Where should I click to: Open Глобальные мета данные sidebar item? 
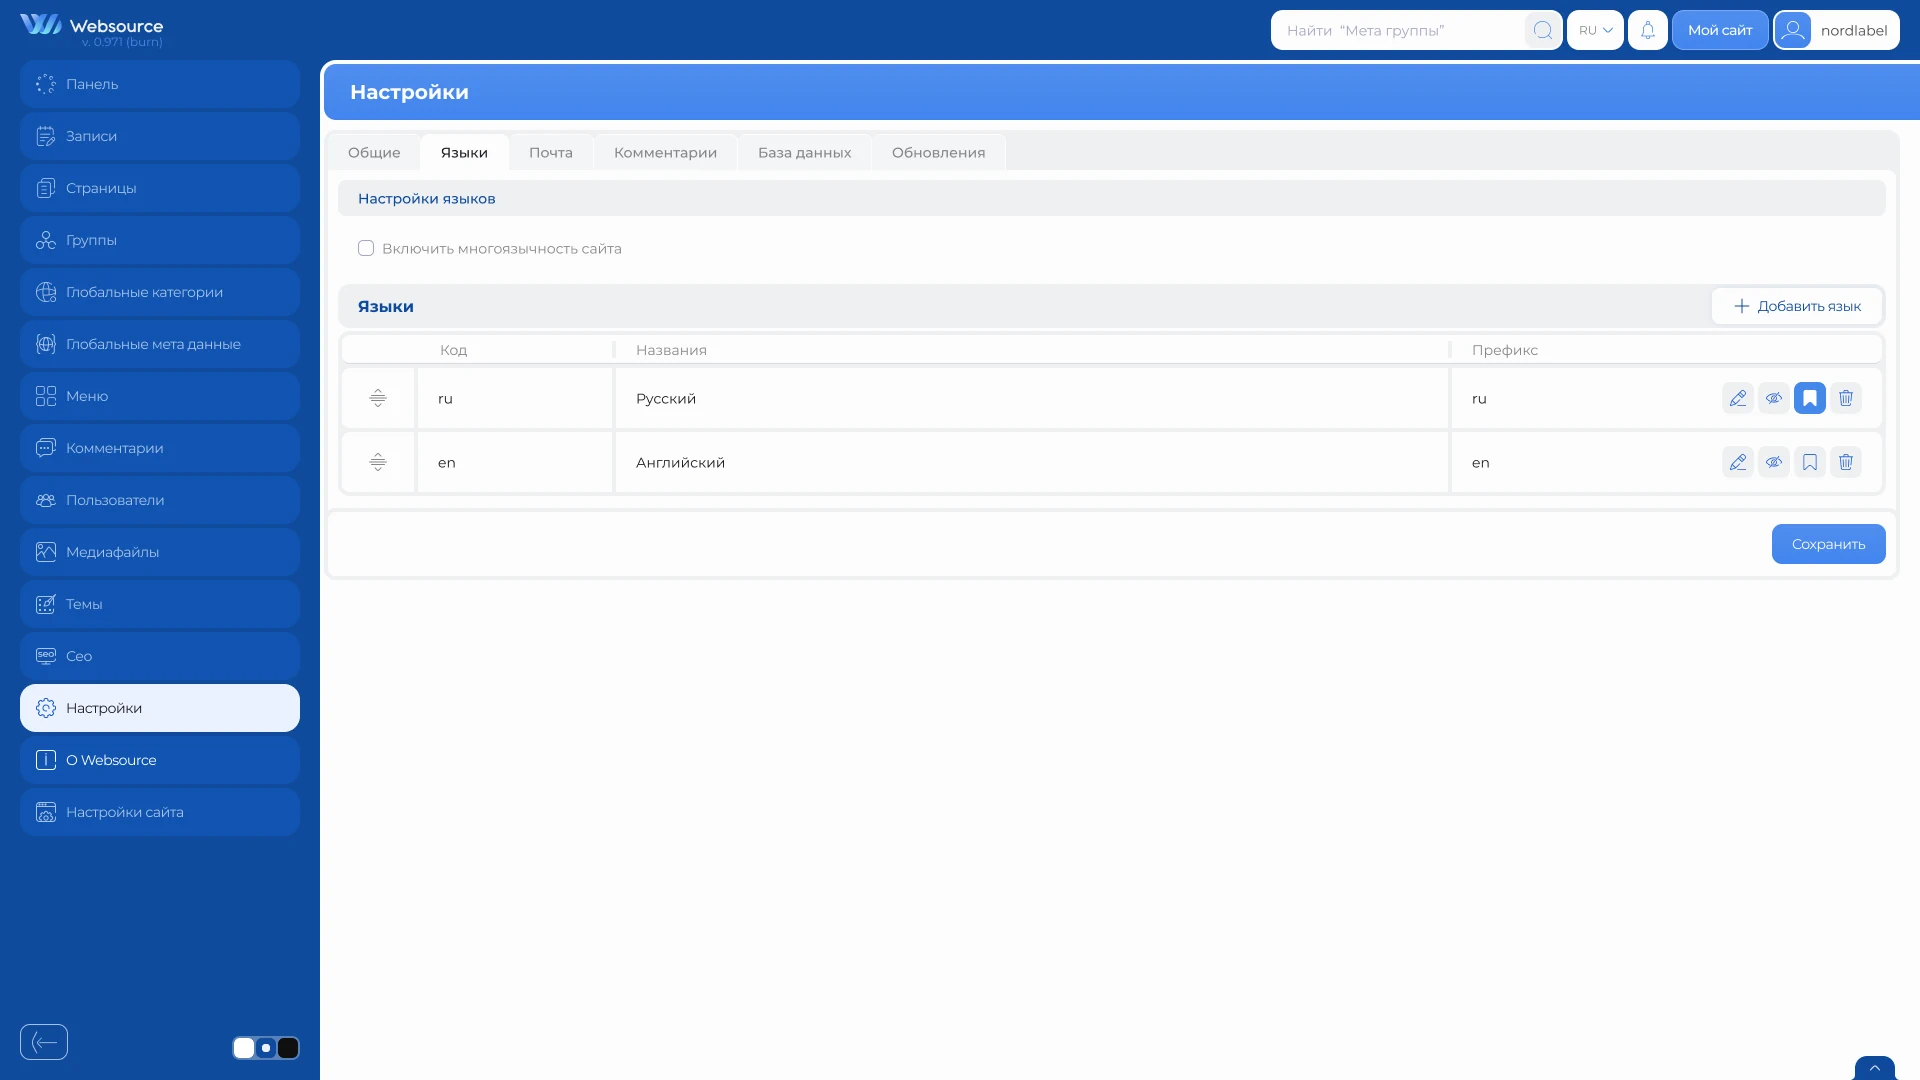point(160,344)
